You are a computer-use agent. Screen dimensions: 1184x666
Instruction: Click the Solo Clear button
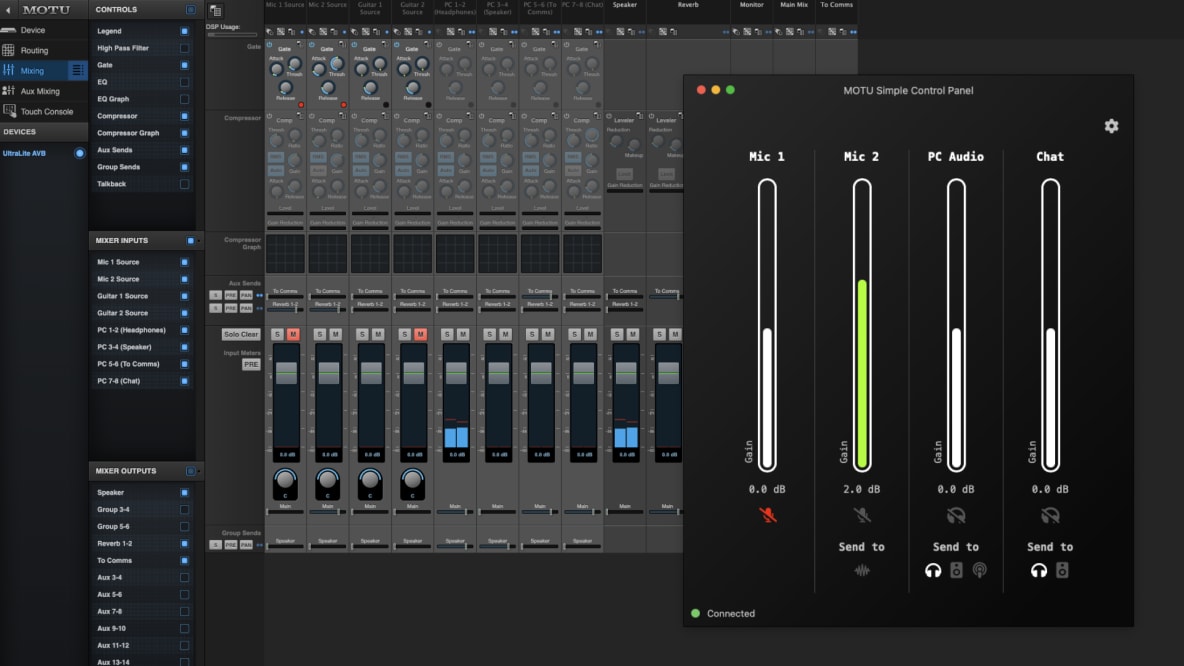pyautogui.click(x=241, y=335)
